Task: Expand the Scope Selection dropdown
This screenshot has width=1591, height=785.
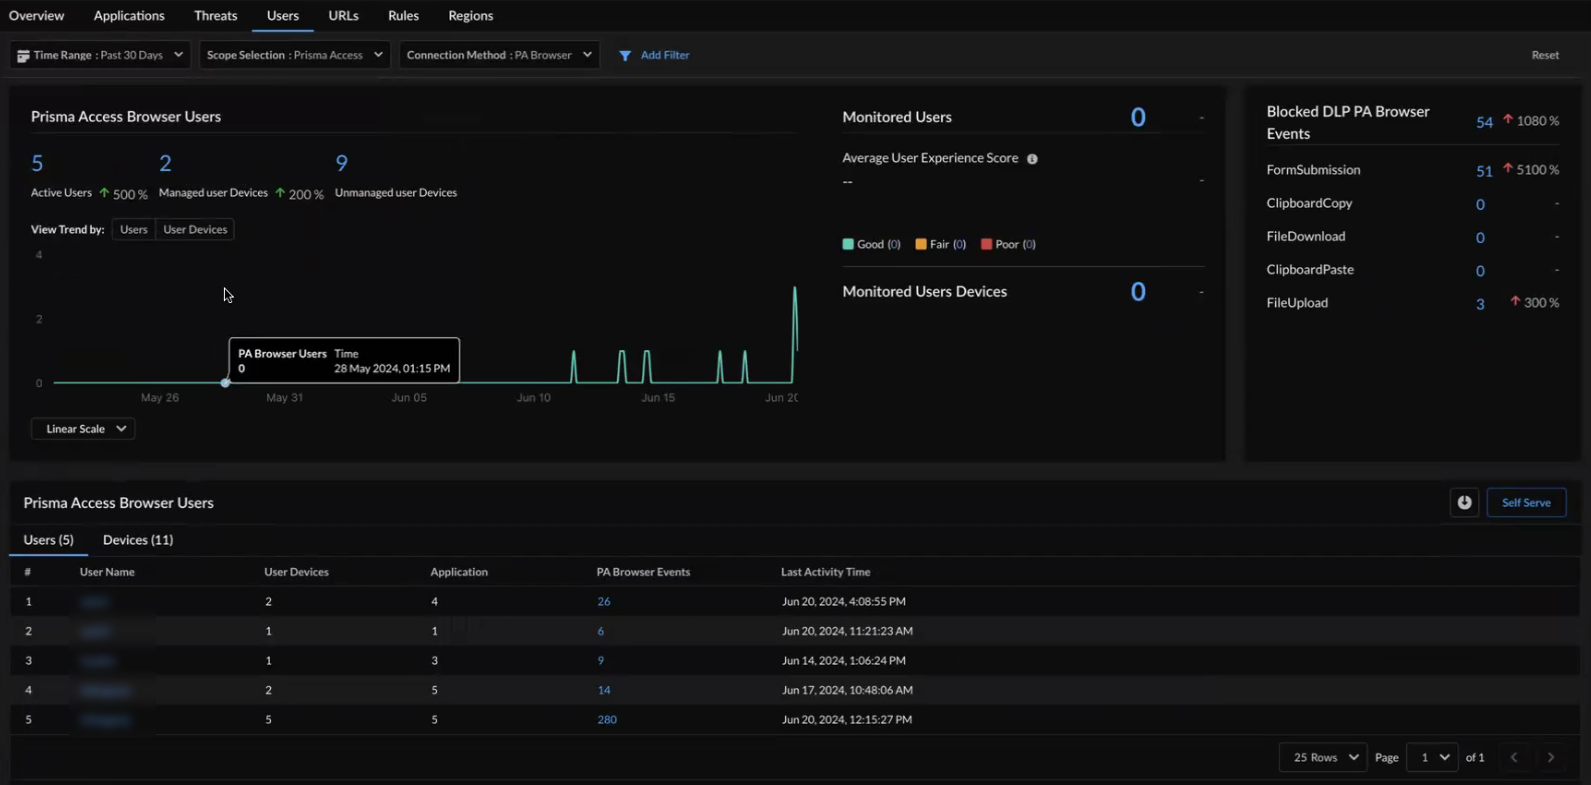Action: point(294,55)
